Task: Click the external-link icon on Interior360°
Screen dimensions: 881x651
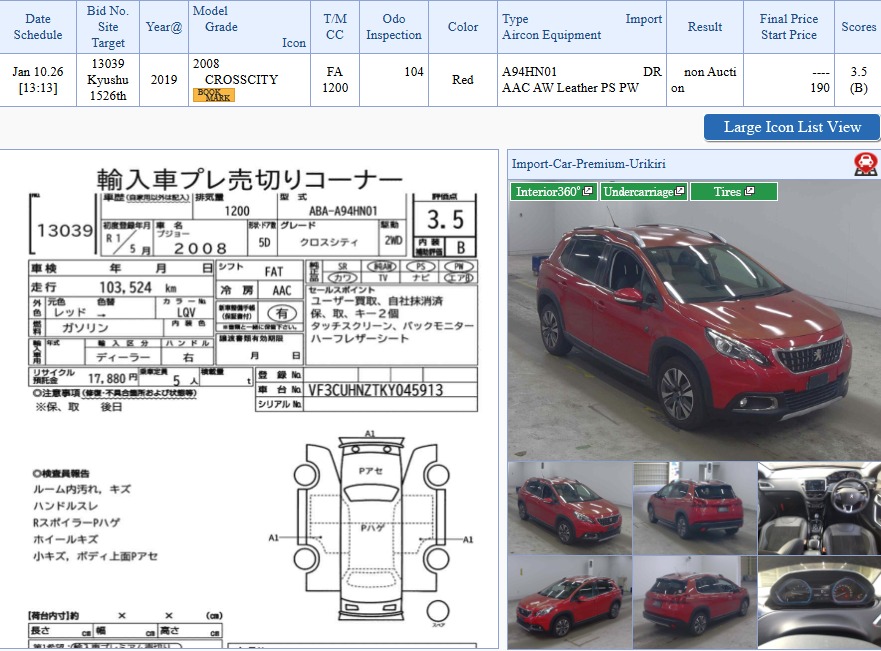Action: 588,191
